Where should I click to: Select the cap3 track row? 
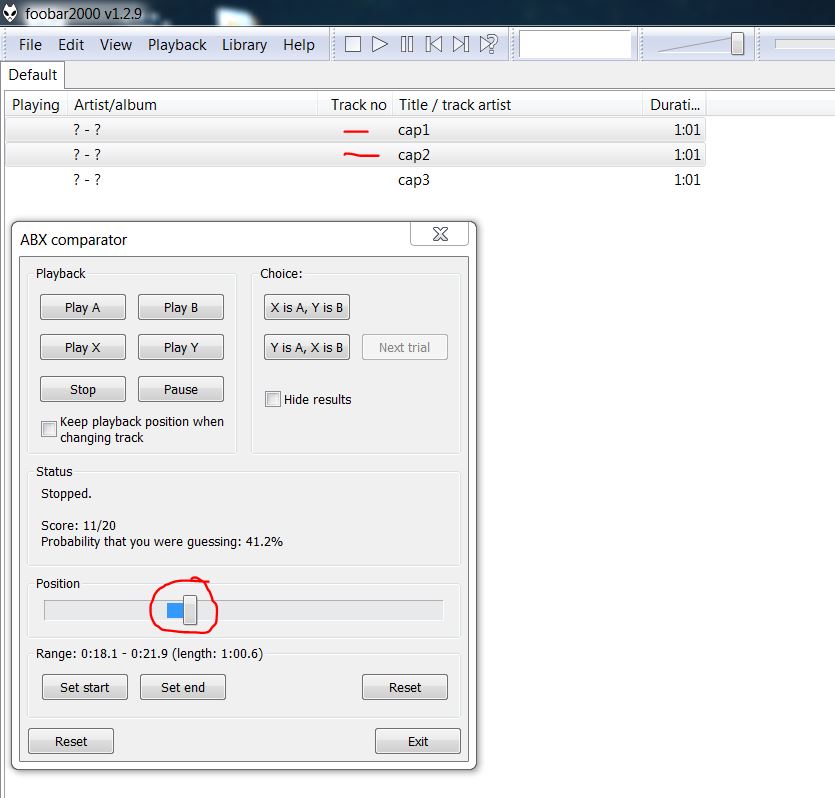coord(355,180)
